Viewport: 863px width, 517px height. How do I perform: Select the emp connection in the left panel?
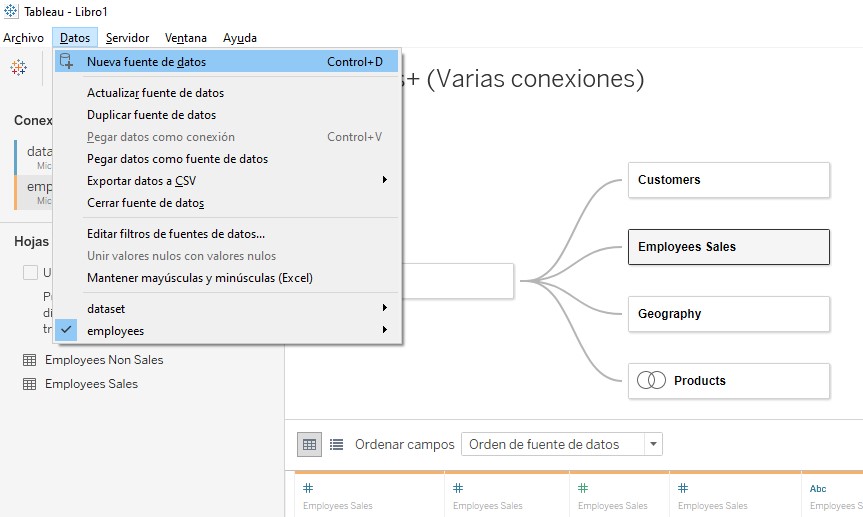coord(33,192)
